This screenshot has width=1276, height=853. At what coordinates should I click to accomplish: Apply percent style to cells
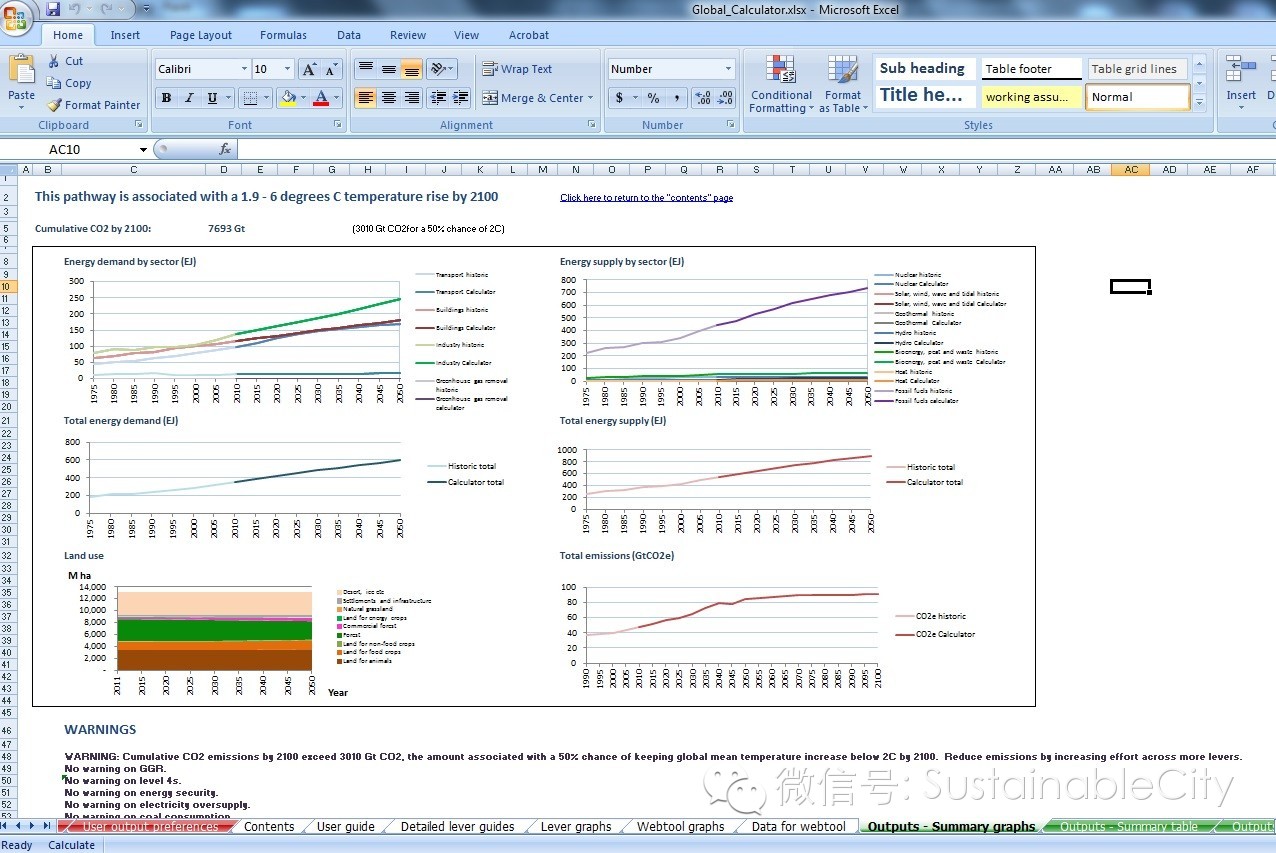pos(653,98)
